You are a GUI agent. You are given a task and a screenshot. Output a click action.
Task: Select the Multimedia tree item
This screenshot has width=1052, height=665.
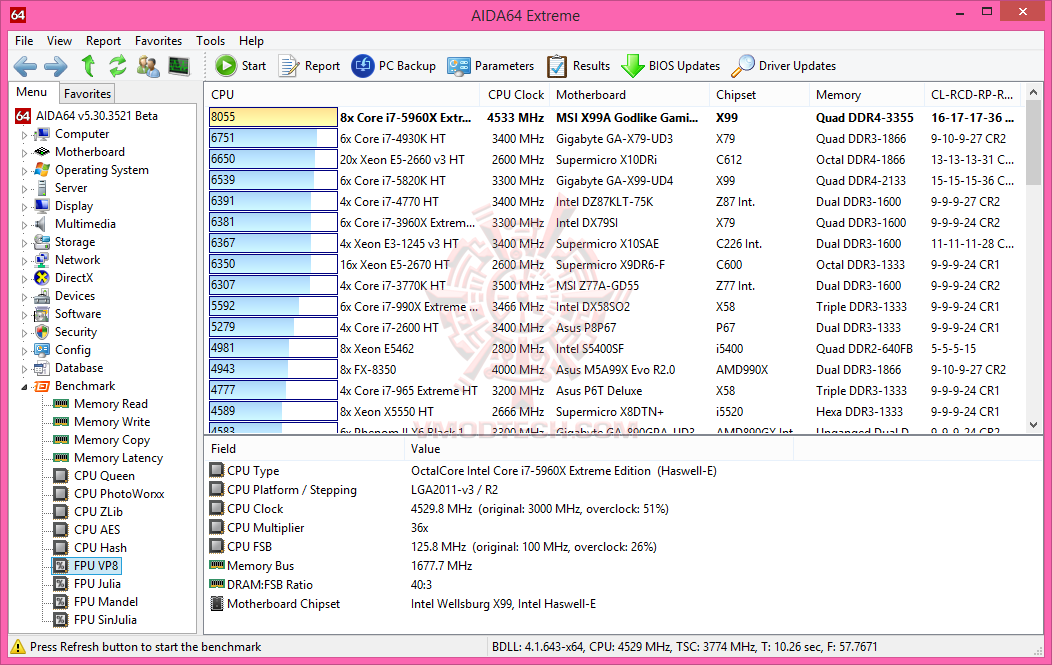[x=85, y=224]
